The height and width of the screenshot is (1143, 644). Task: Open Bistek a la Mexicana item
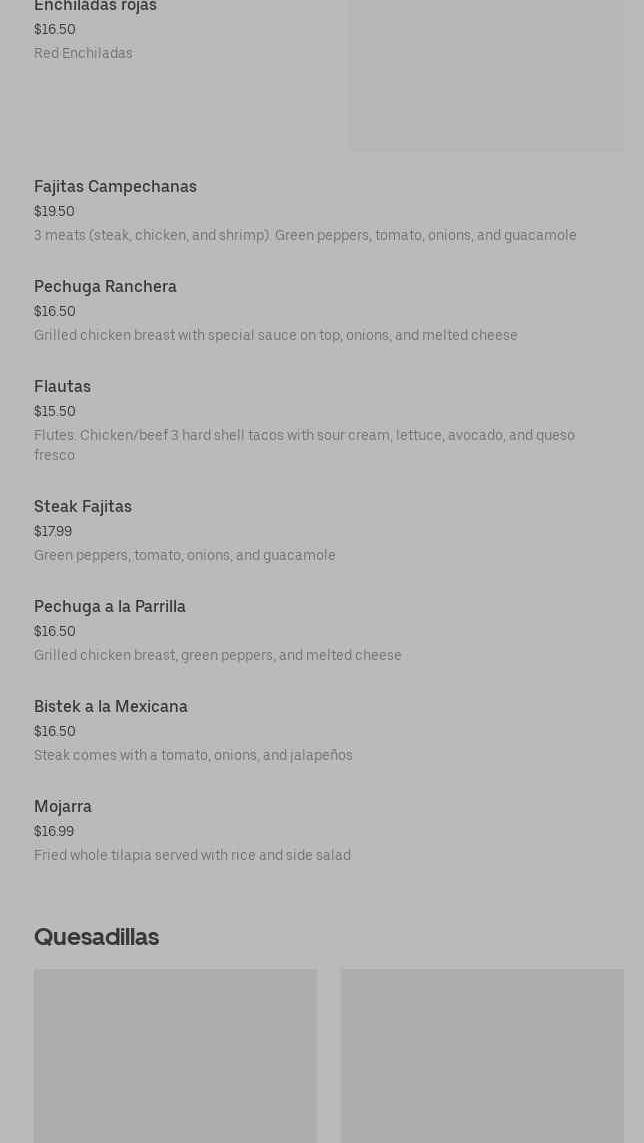(x=111, y=707)
